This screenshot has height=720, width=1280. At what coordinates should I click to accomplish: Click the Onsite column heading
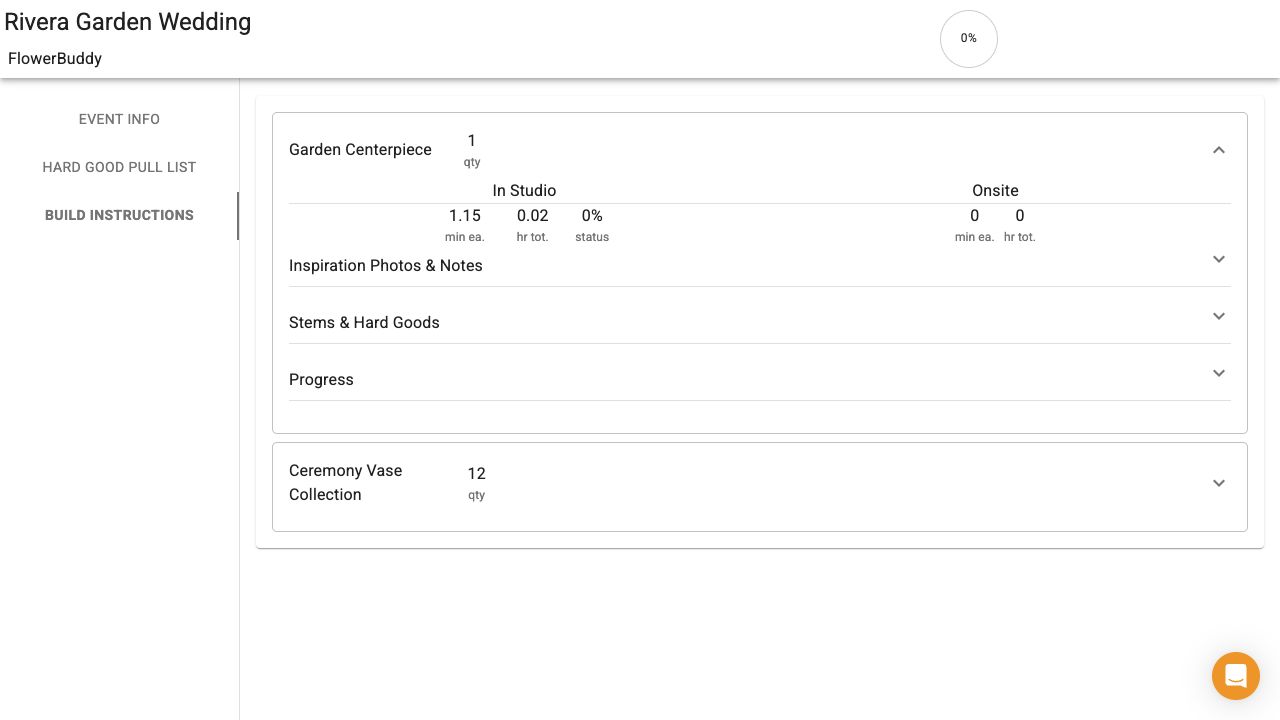tap(995, 191)
